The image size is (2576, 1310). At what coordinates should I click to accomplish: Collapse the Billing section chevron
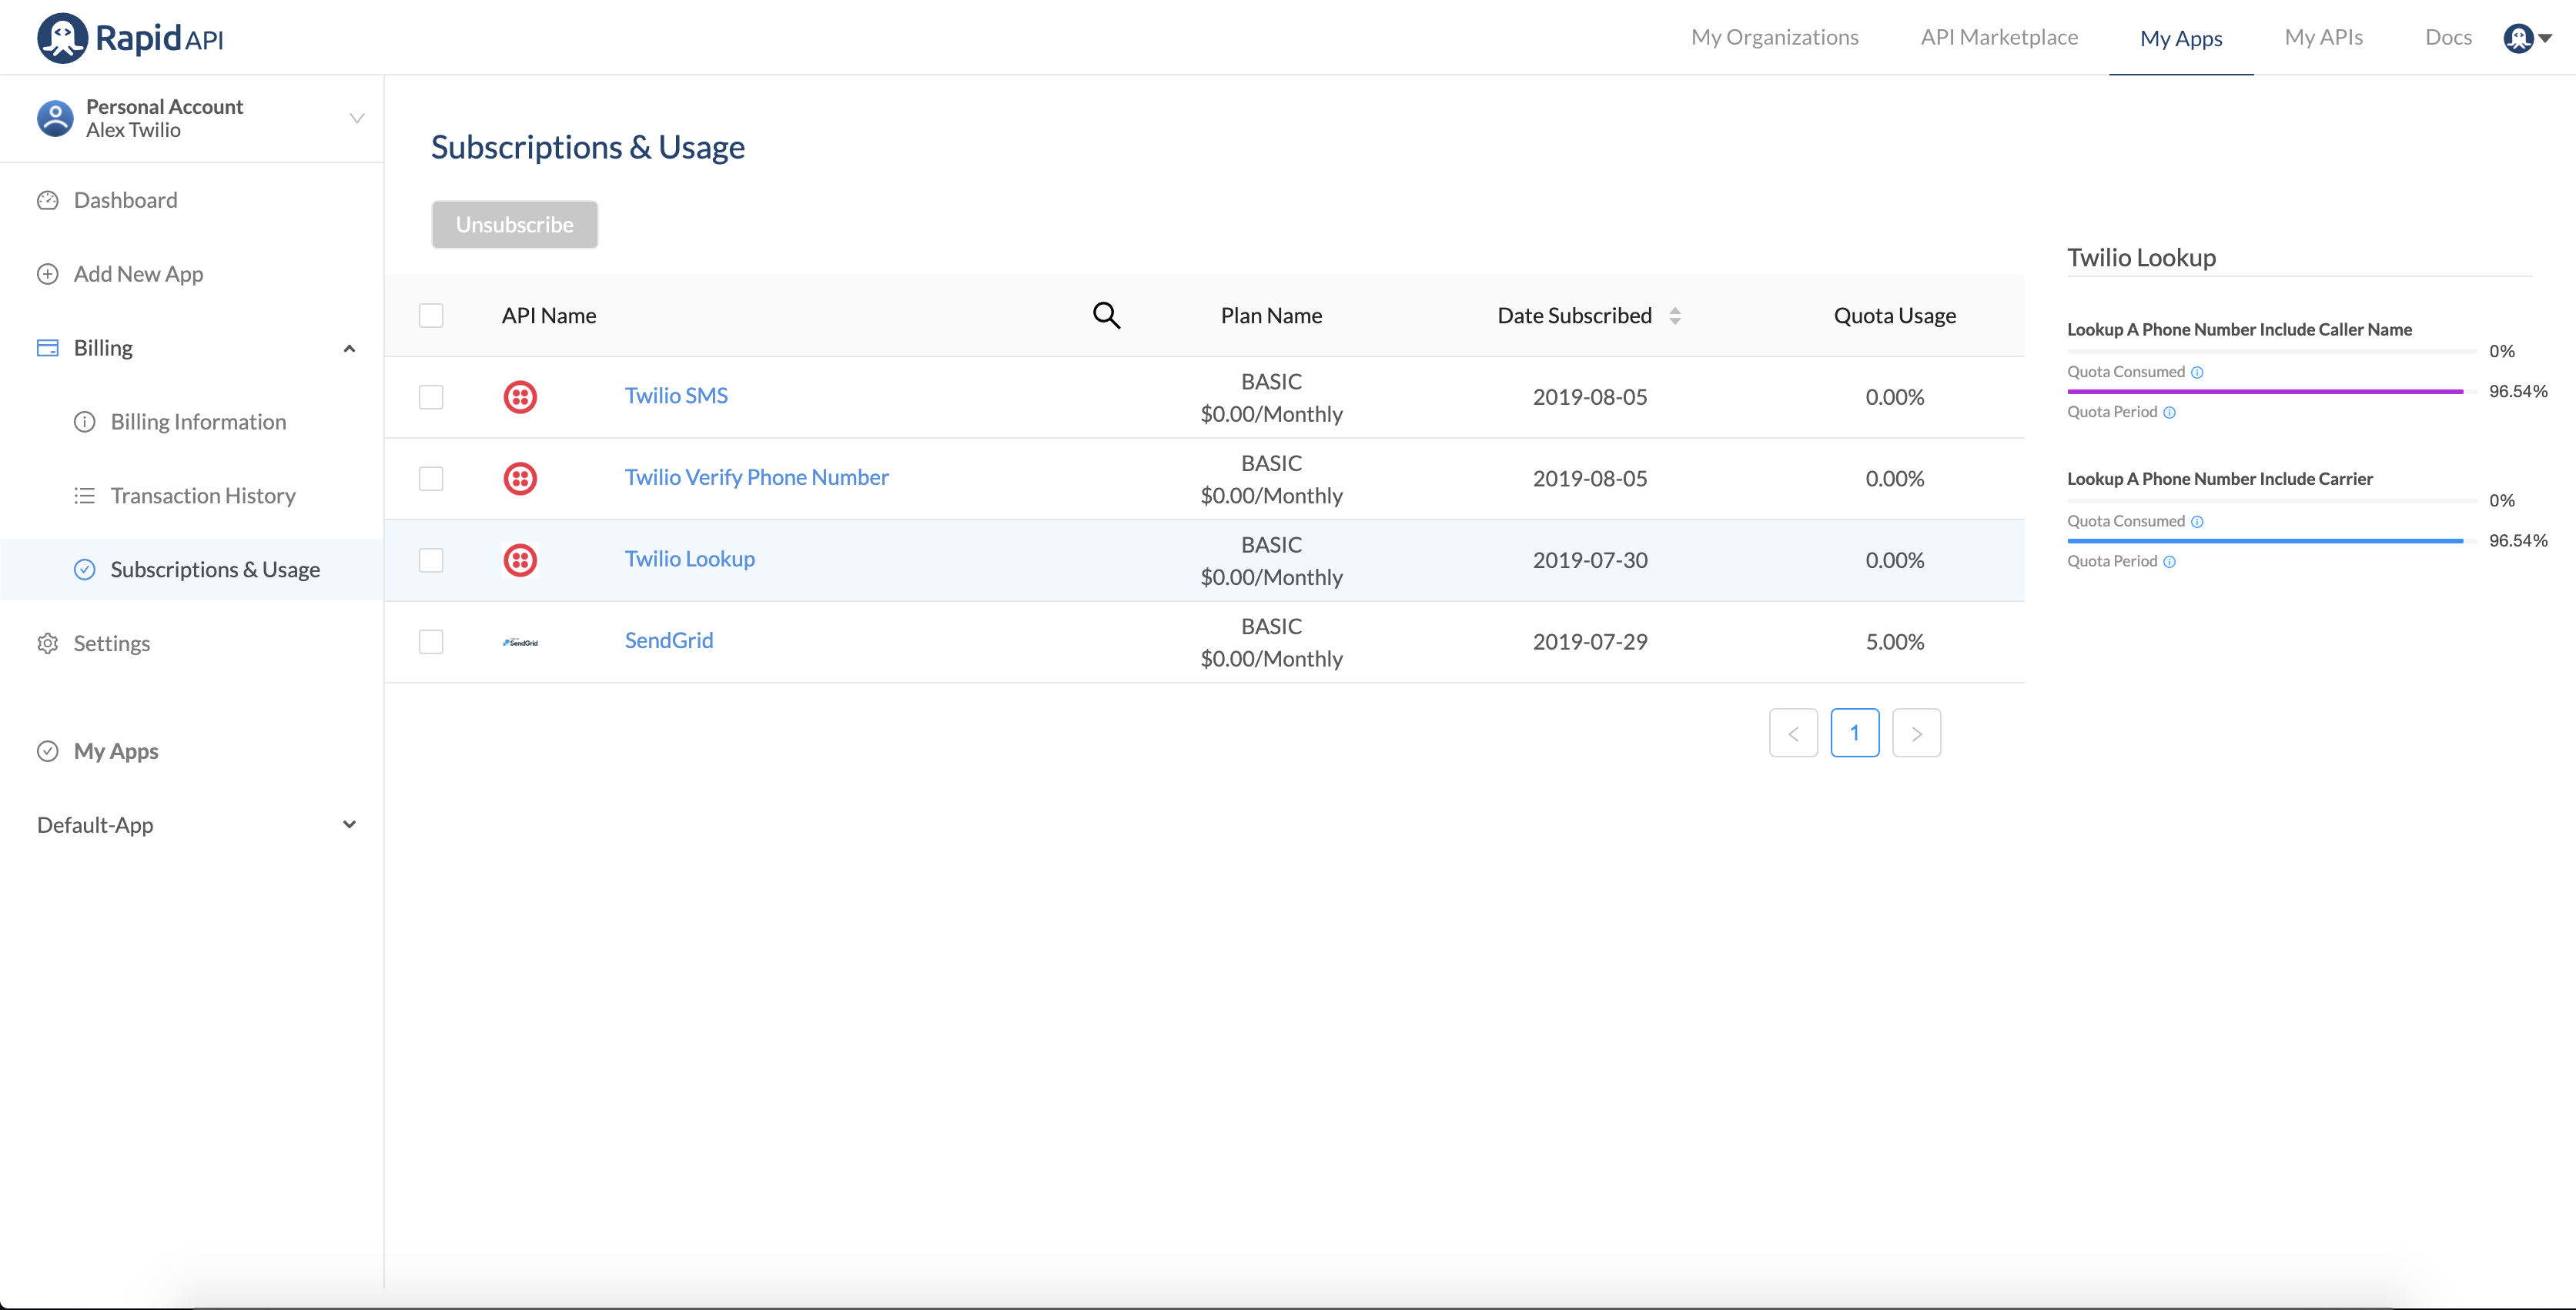(x=349, y=348)
